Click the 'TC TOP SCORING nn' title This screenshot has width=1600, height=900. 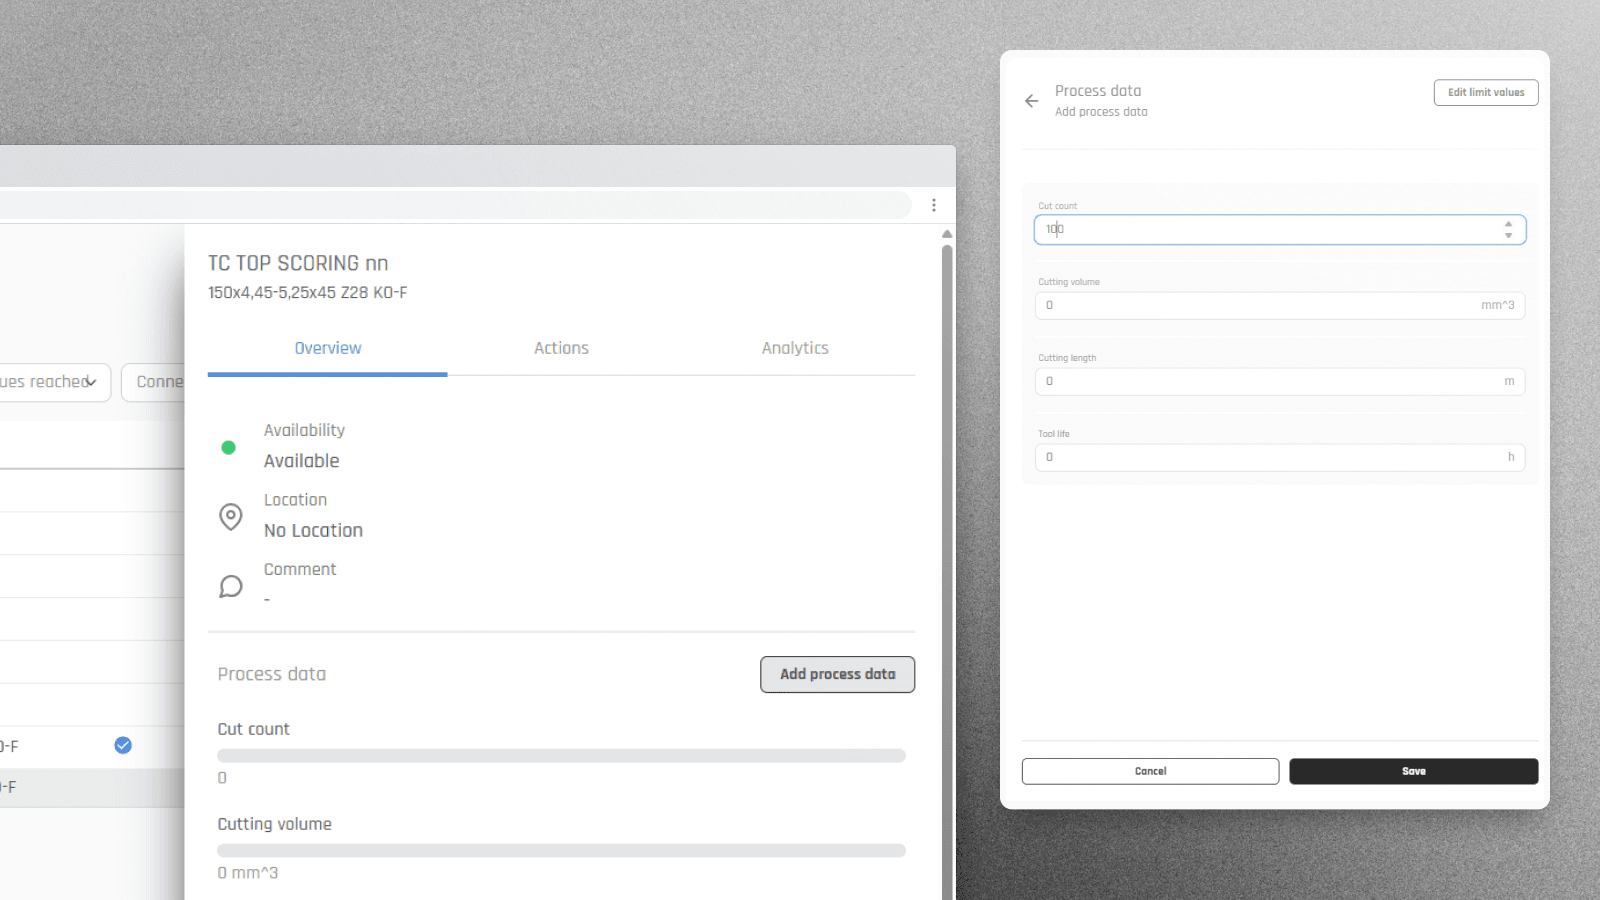coord(298,263)
